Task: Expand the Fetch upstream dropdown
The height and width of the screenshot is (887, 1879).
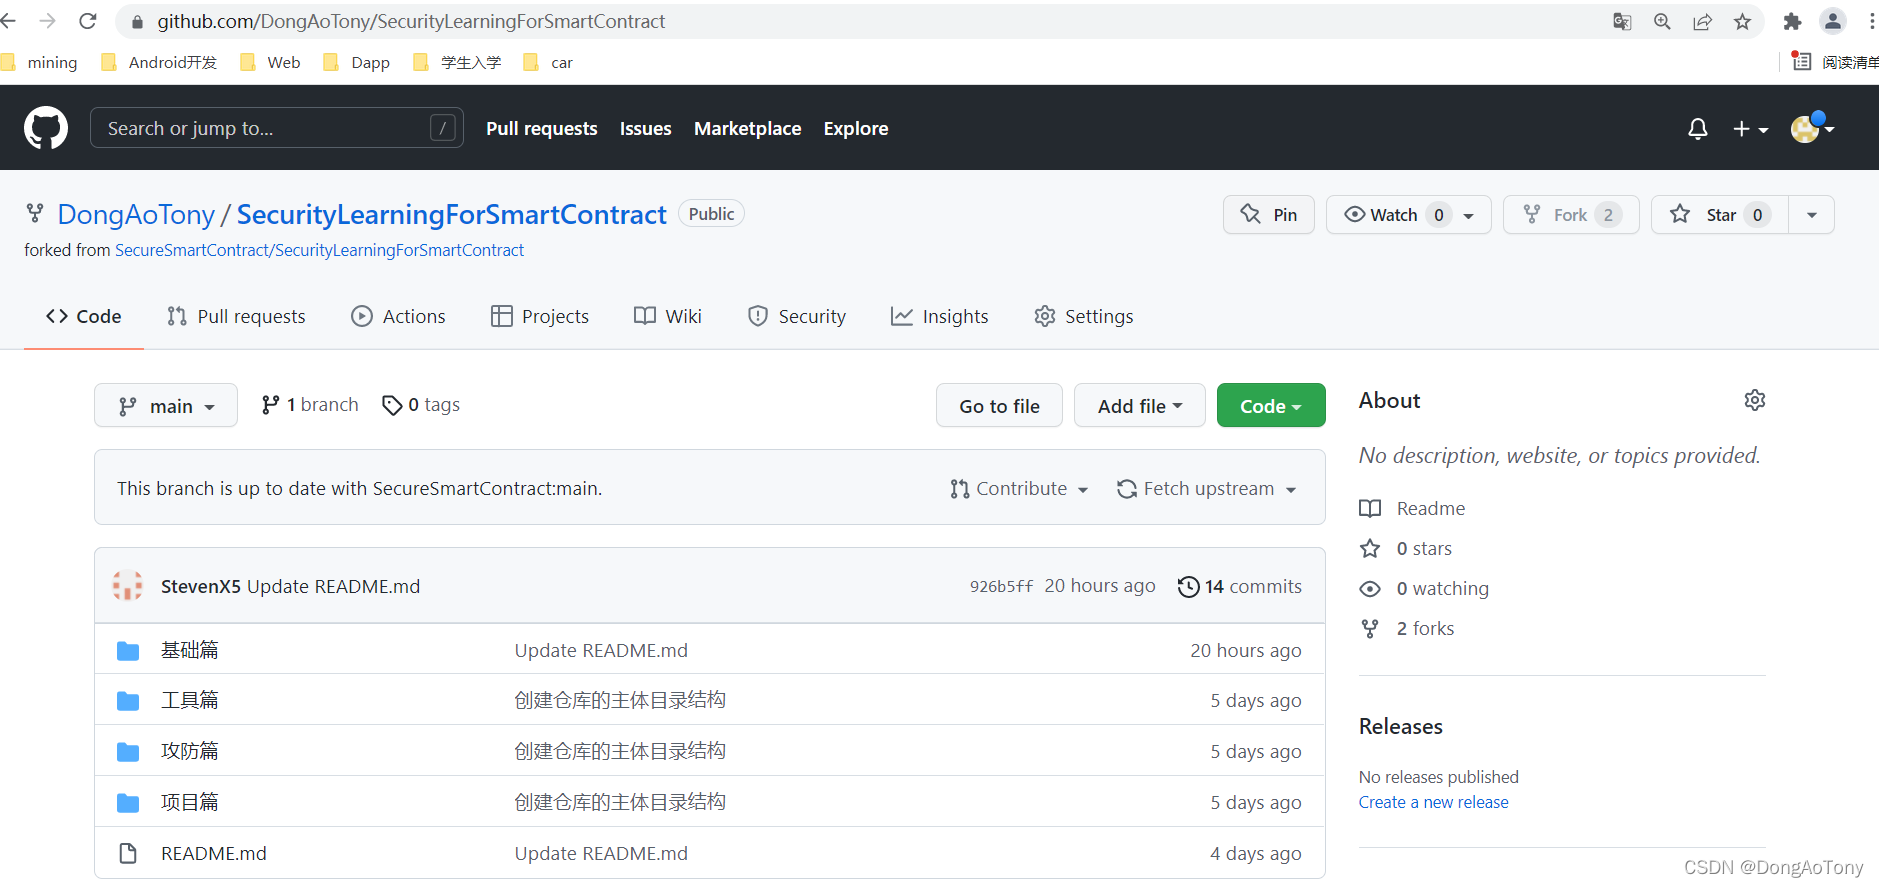Action: (1207, 489)
